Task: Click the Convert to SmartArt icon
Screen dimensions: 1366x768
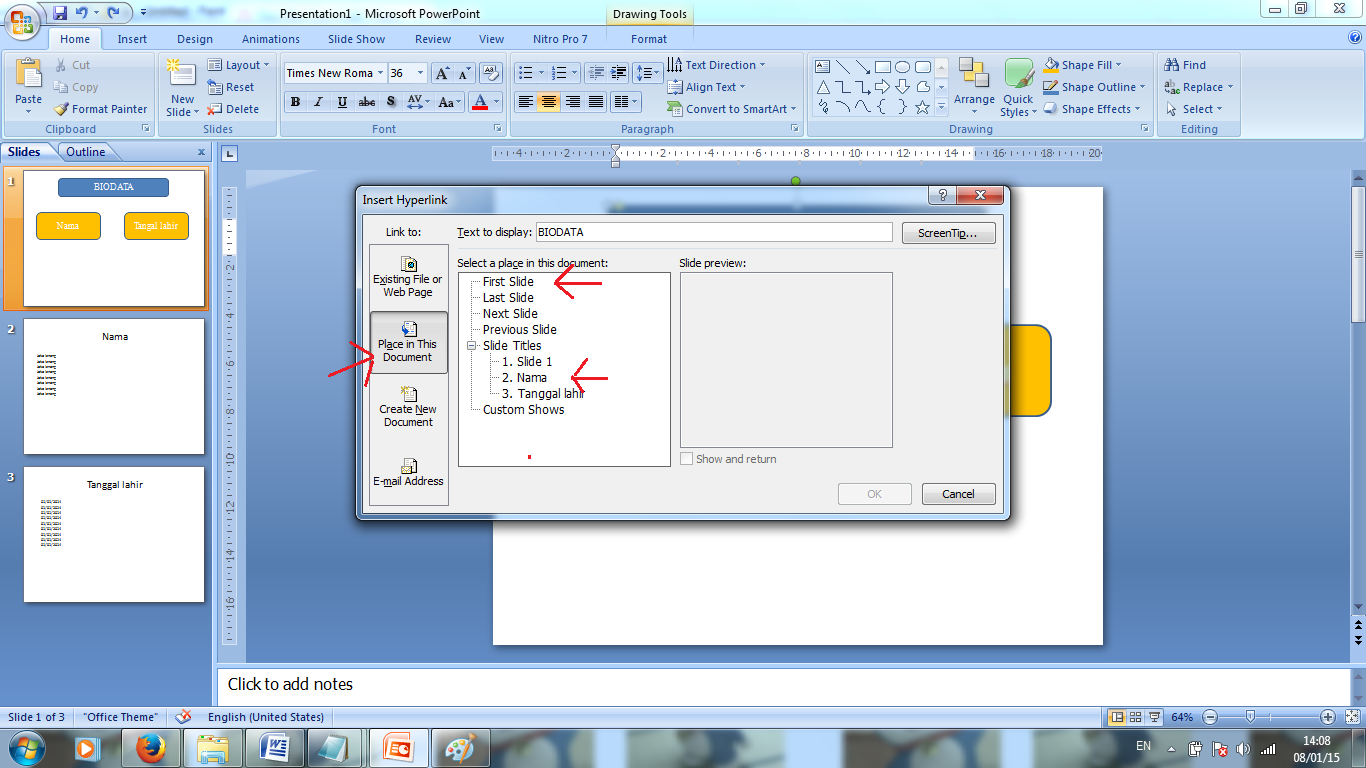Action: click(x=676, y=109)
